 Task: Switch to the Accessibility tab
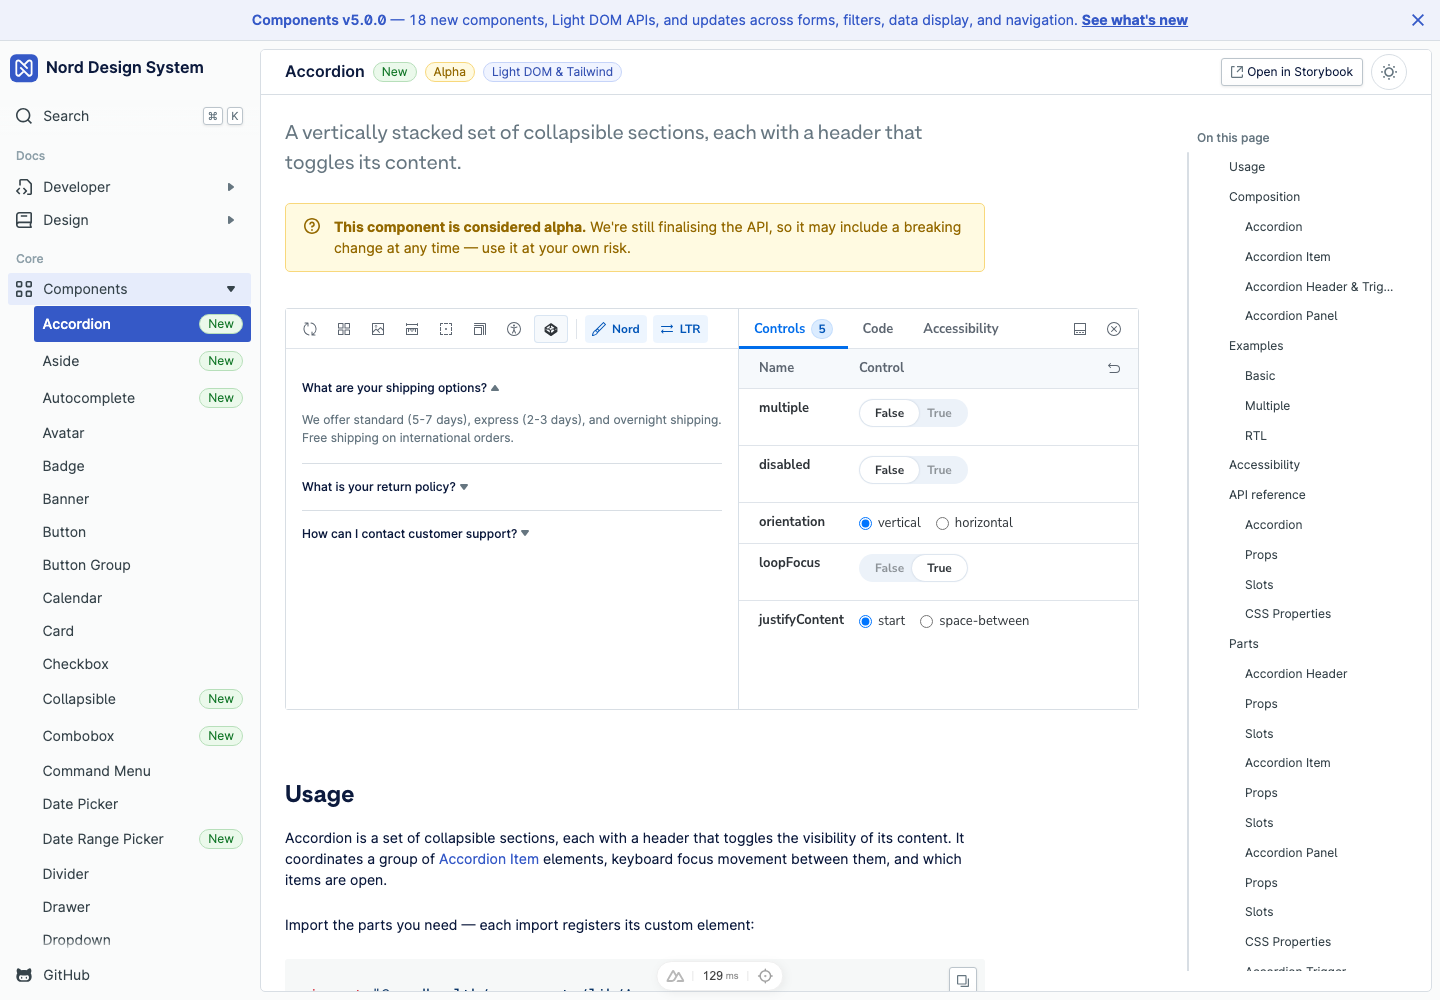click(x=961, y=328)
